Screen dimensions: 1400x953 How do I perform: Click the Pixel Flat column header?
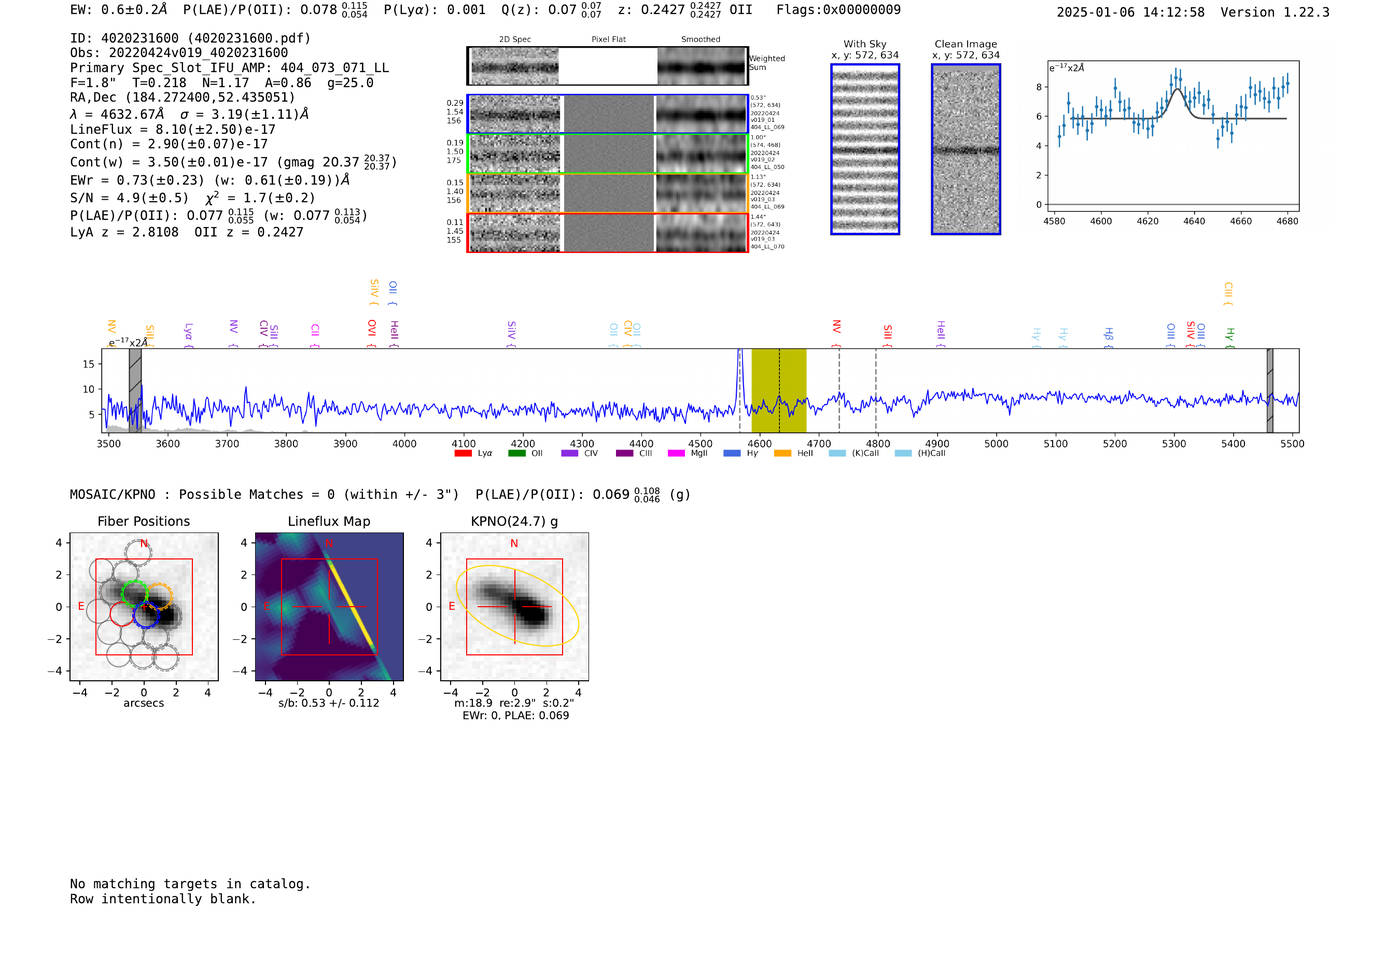(x=608, y=40)
